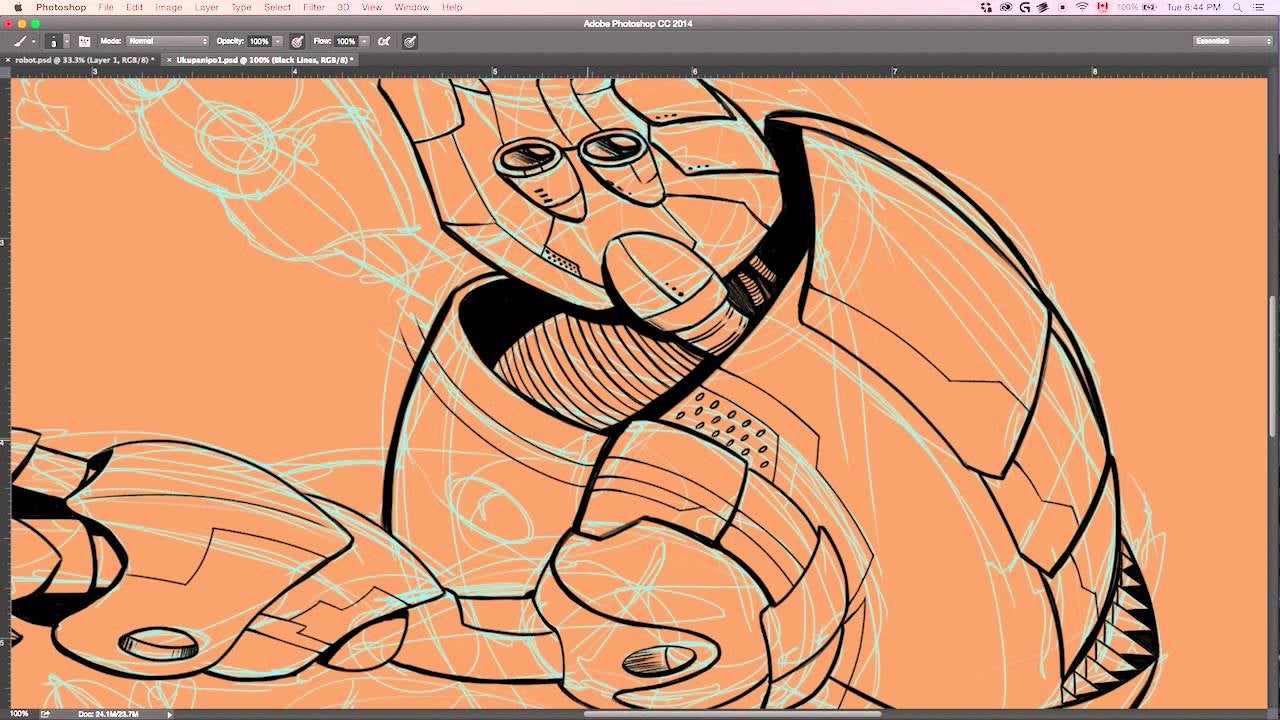The width and height of the screenshot is (1280, 720).
Task: Toggle pressure control for brush size
Action: tap(410, 41)
